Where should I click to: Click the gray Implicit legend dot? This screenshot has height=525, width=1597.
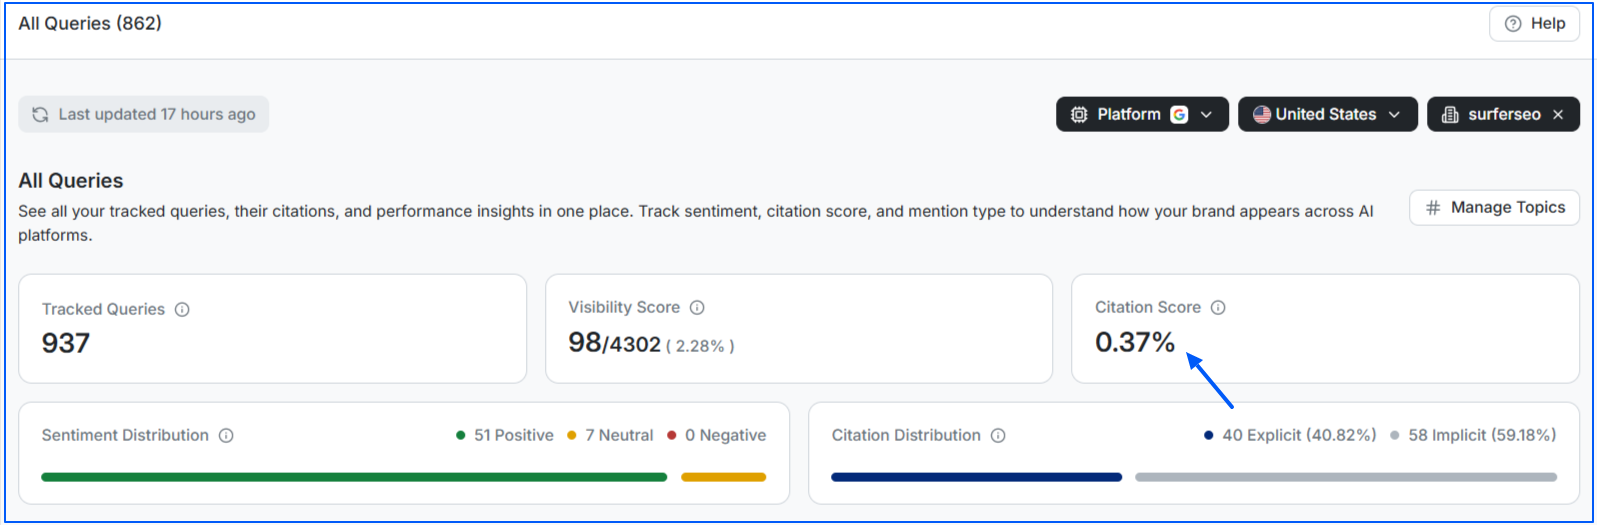point(1395,435)
